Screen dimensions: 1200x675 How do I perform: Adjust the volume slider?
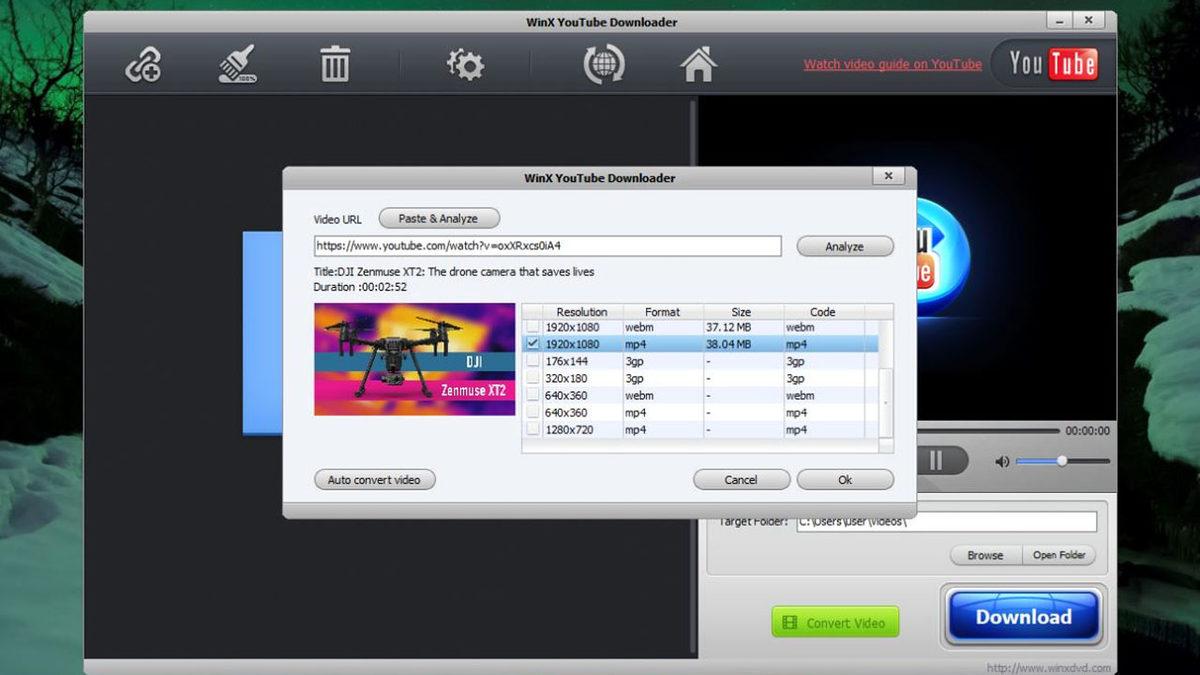(1060, 461)
